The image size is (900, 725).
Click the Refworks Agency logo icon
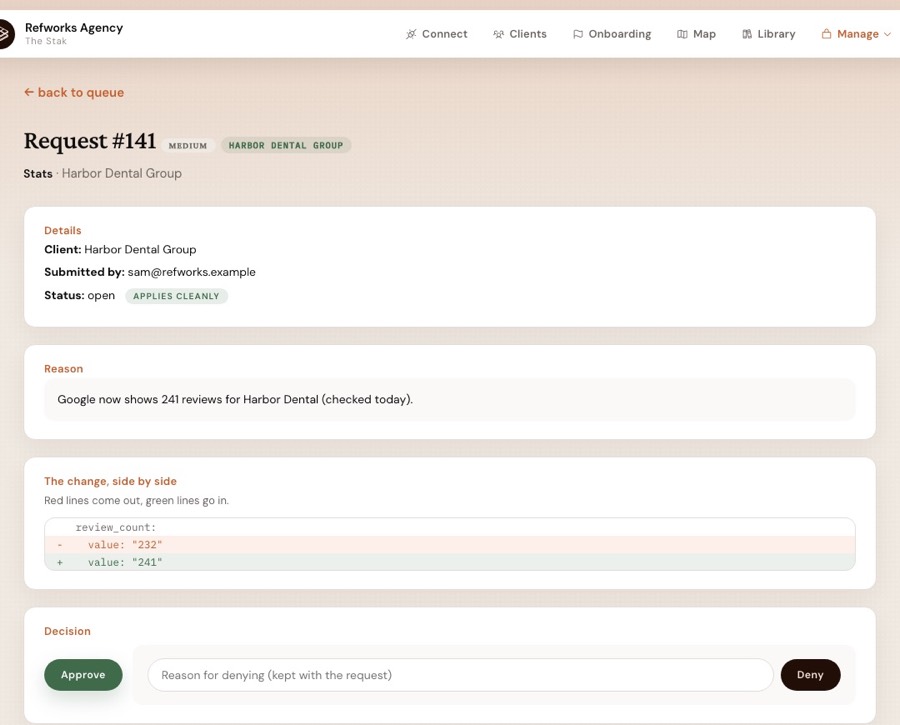pos(6,34)
